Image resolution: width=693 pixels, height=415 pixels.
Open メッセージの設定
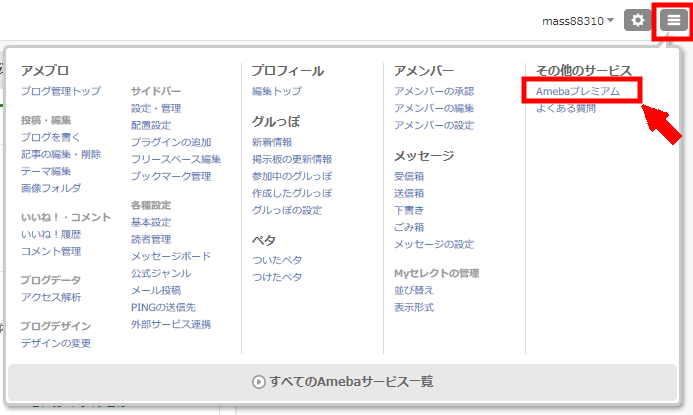[434, 244]
